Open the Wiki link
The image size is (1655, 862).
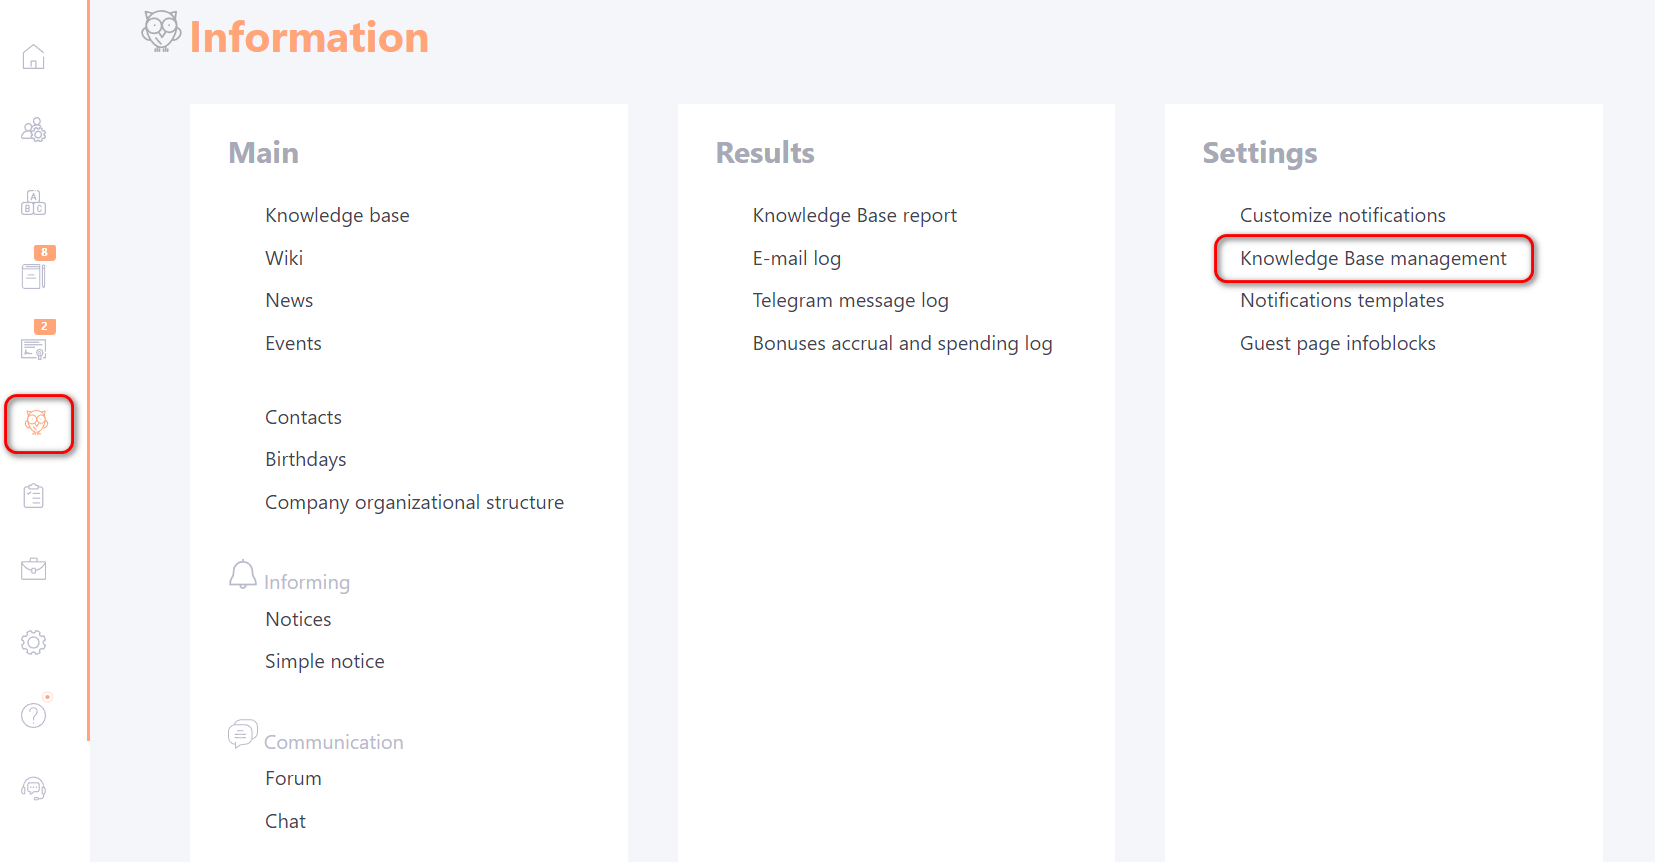pyautogui.click(x=284, y=259)
